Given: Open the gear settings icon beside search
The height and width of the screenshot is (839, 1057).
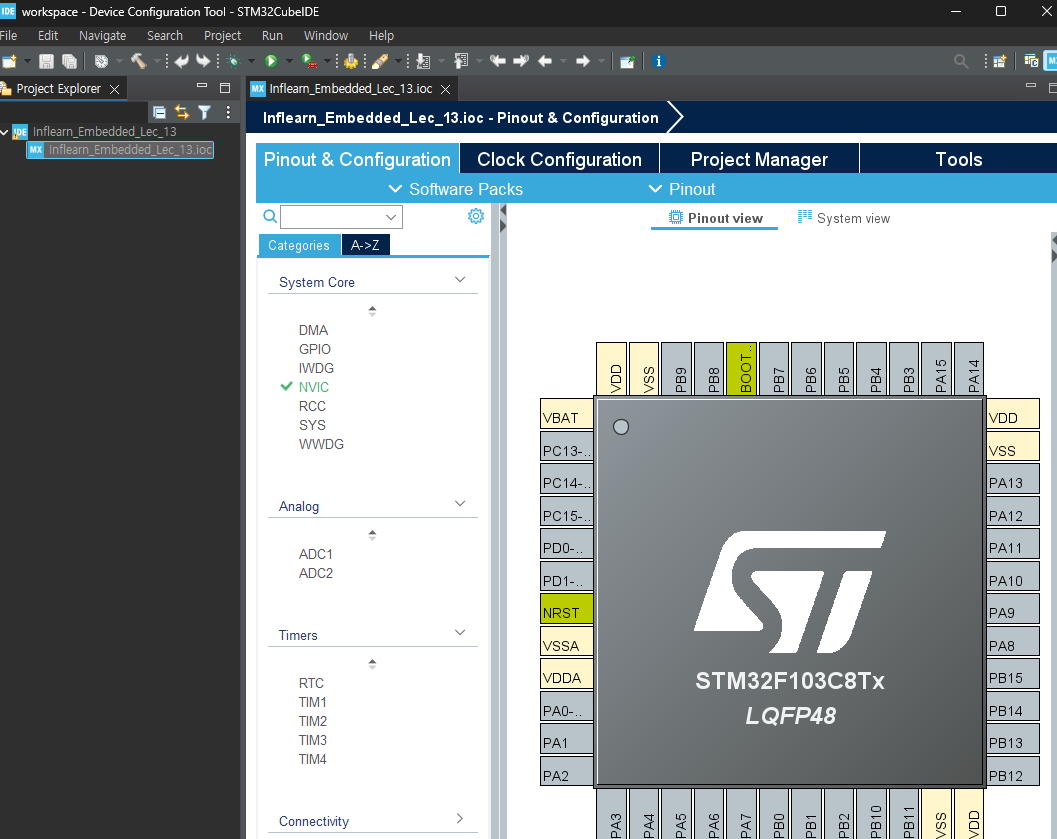Looking at the screenshot, I should pyautogui.click(x=476, y=216).
